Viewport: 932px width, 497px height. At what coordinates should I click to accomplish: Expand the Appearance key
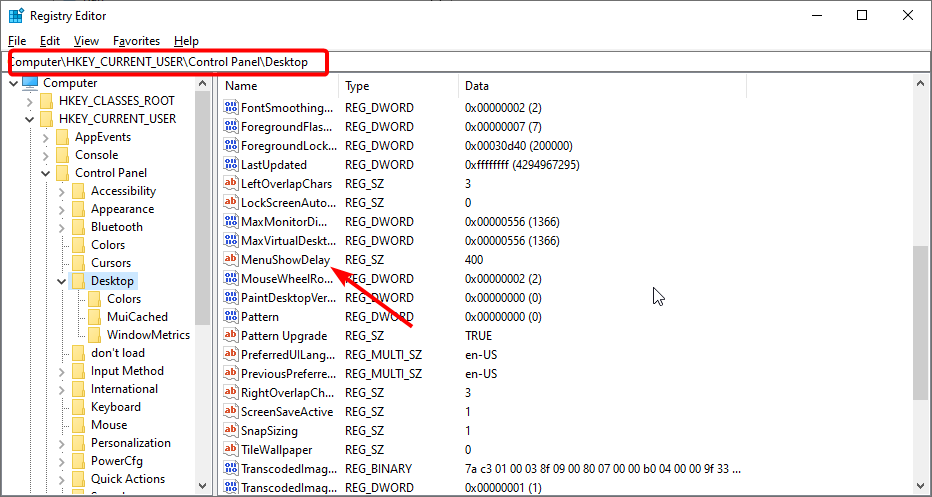pos(62,209)
